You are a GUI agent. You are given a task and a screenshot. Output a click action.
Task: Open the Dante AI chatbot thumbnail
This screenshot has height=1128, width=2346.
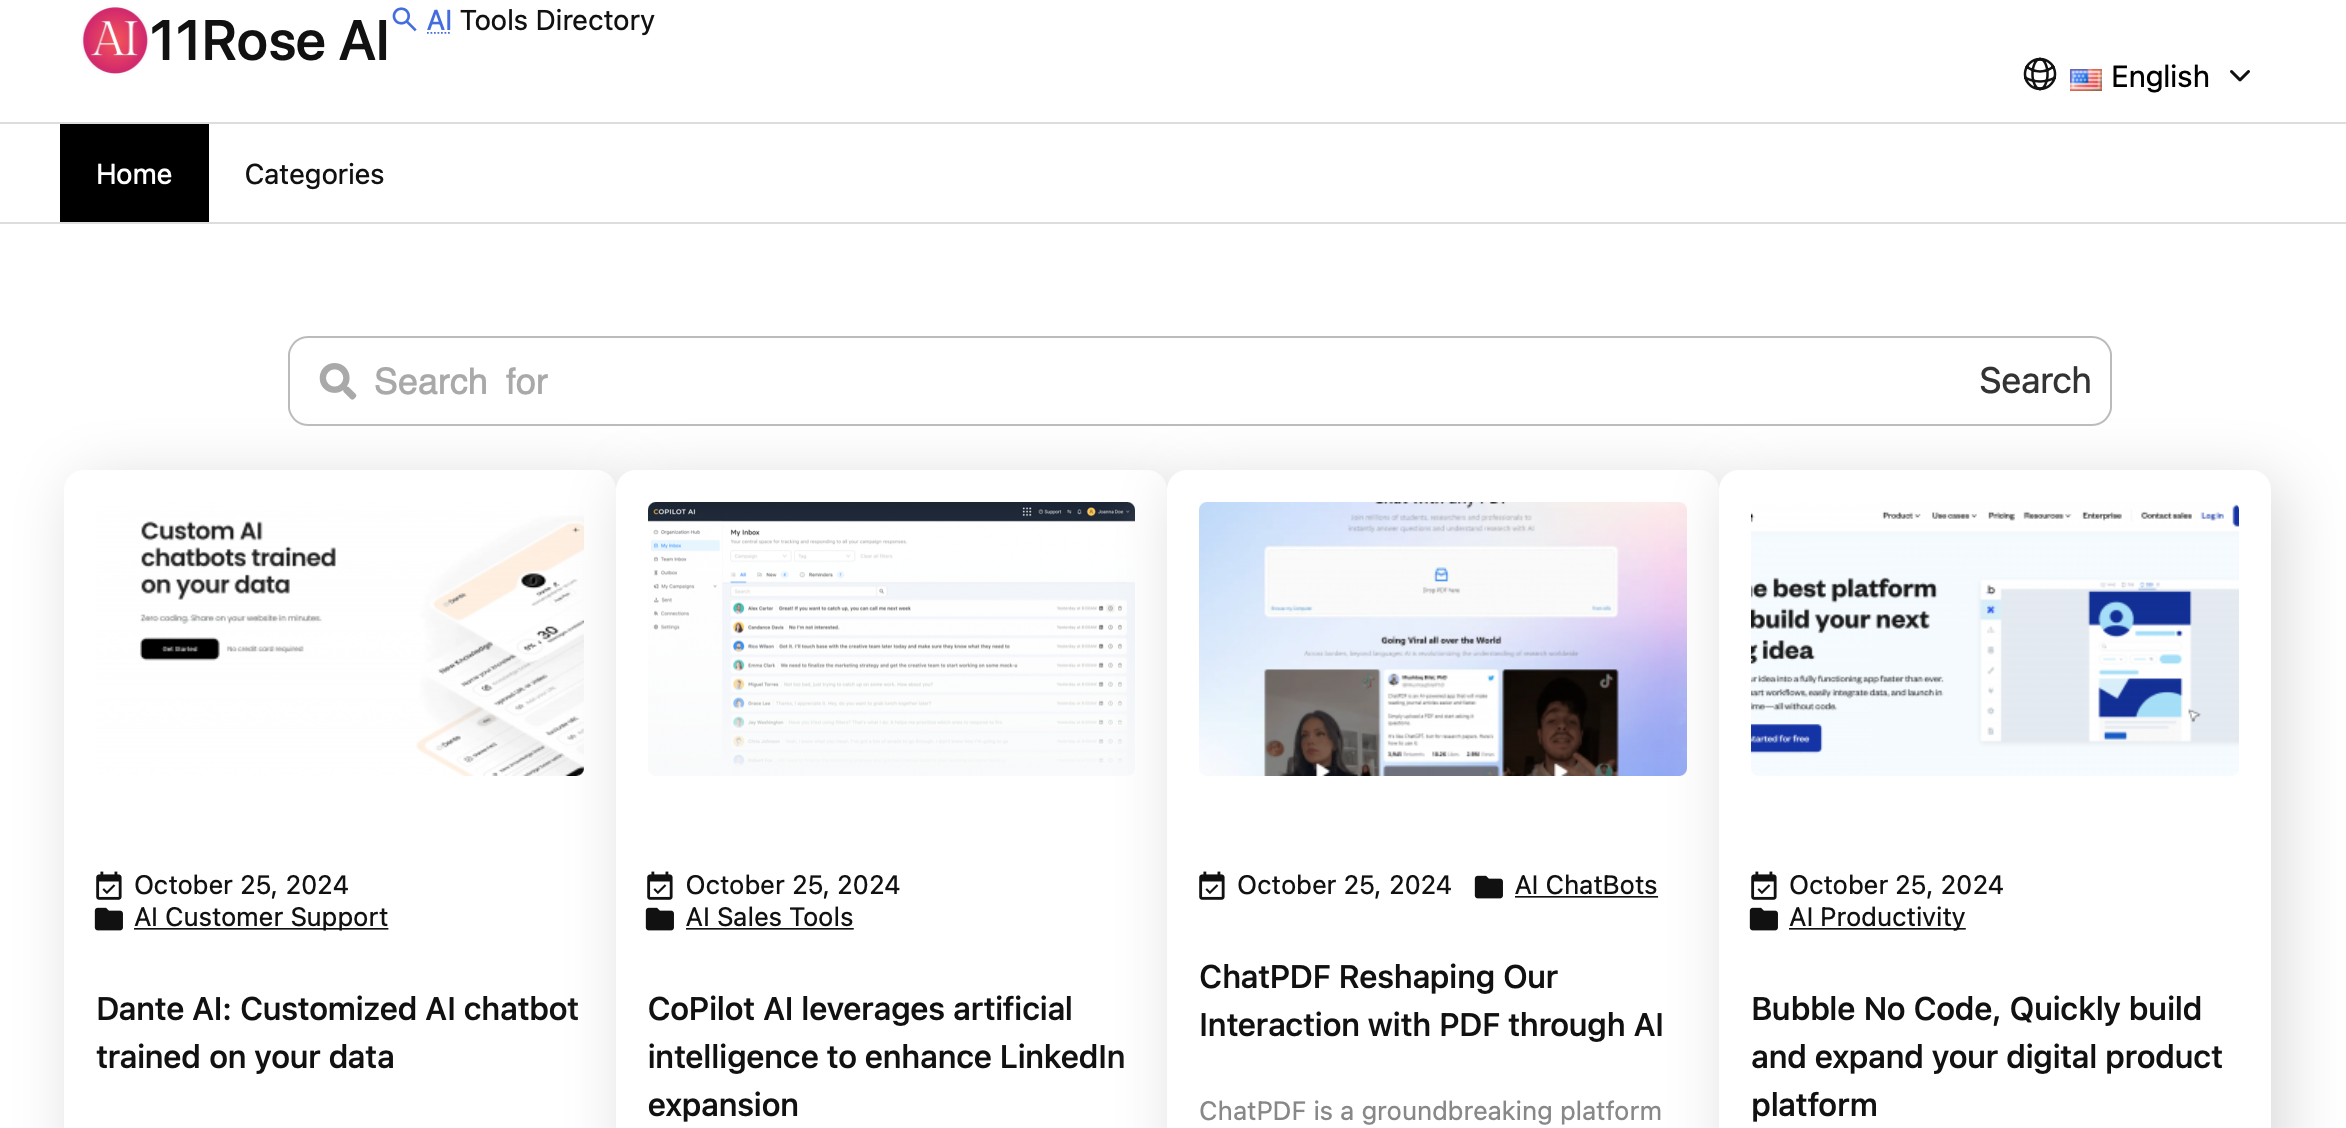(340, 639)
